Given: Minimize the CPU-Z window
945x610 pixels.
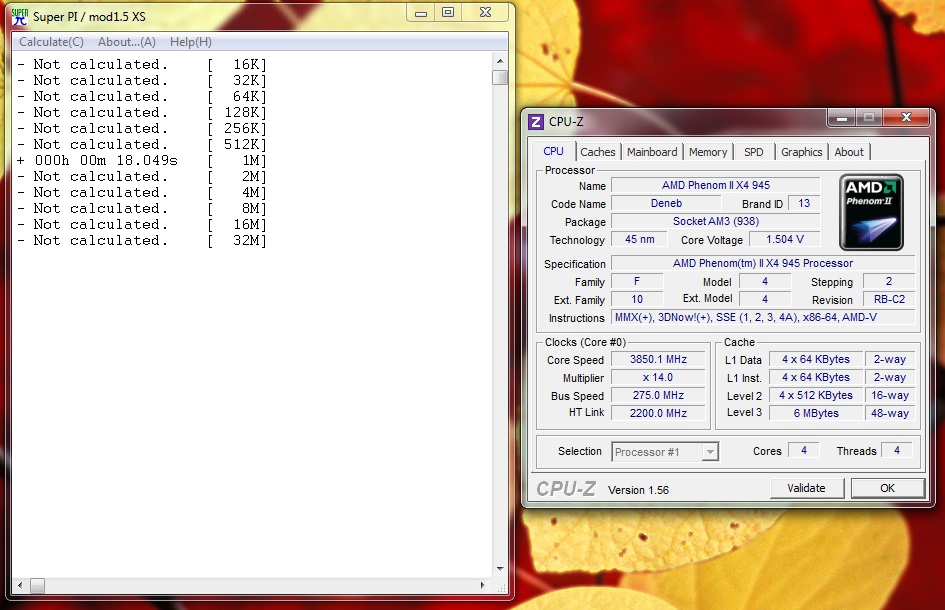Looking at the screenshot, I should point(842,118).
